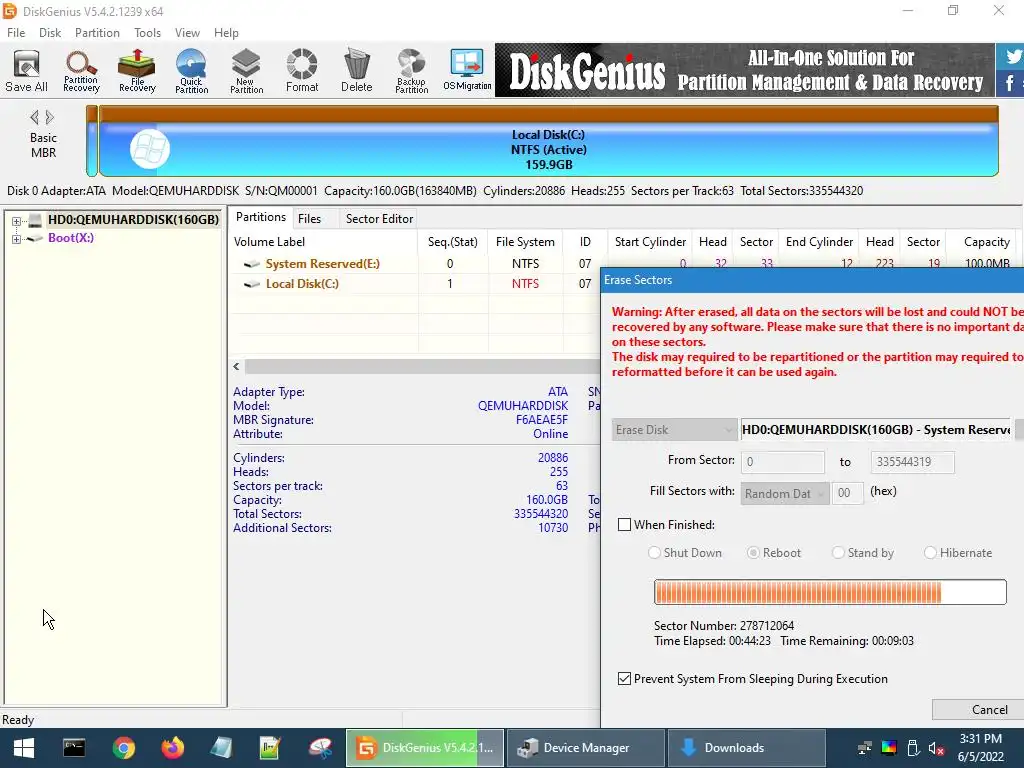The image size is (1024, 768).
Task: Click scroll-left arrow of partition table
Action: [236, 366]
